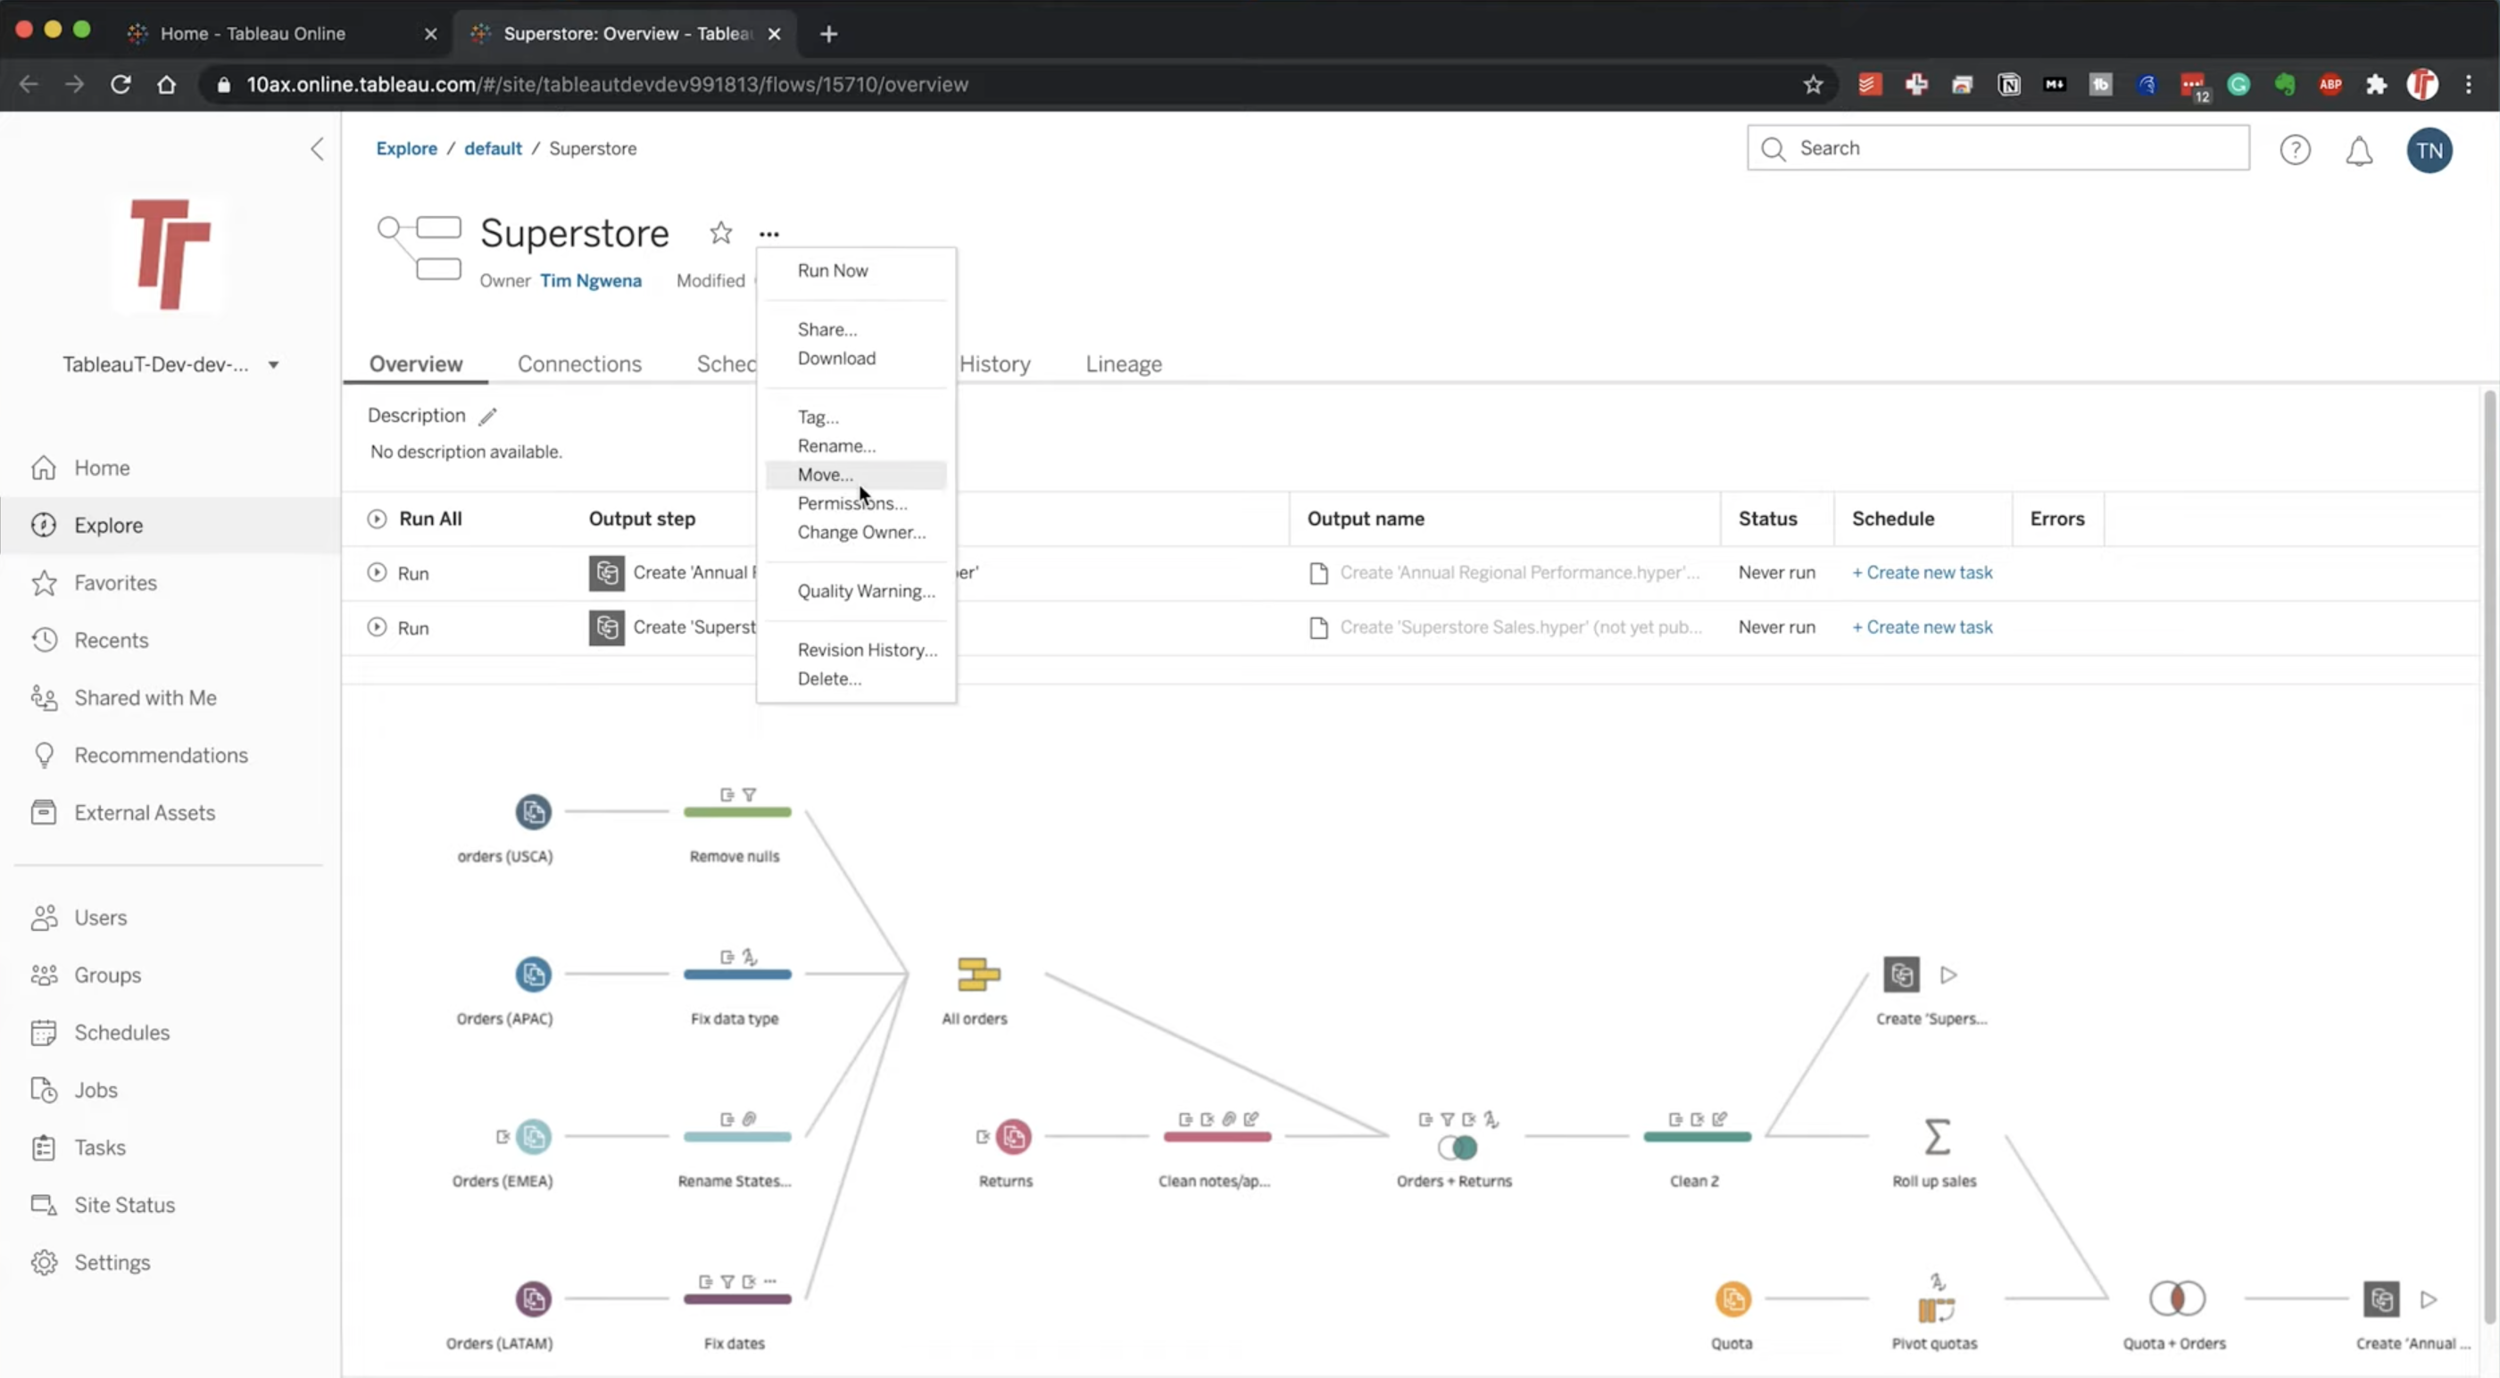Viewport: 2500px width, 1378px height.
Task: Create new task for Superstore Sales output
Action: [1922, 628]
